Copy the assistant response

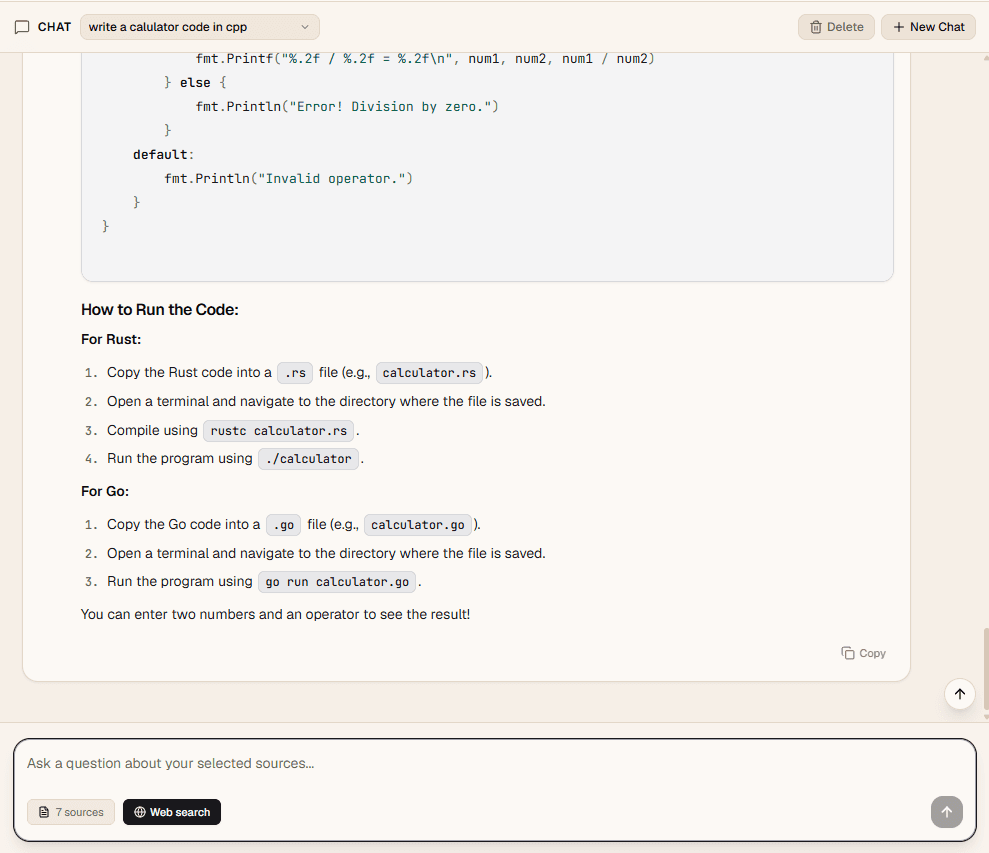click(863, 653)
